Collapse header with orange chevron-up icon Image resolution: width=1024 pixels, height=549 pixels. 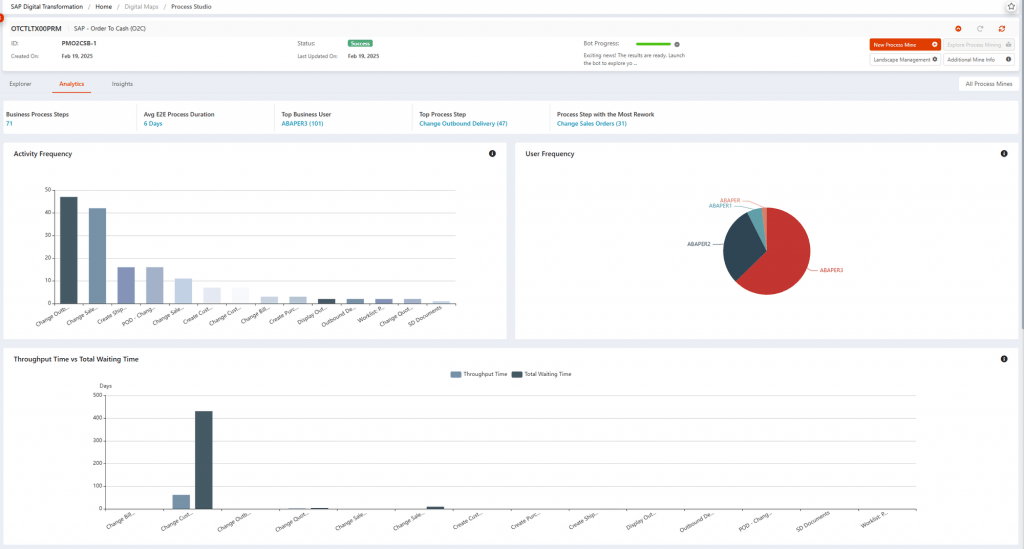(958, 29)
